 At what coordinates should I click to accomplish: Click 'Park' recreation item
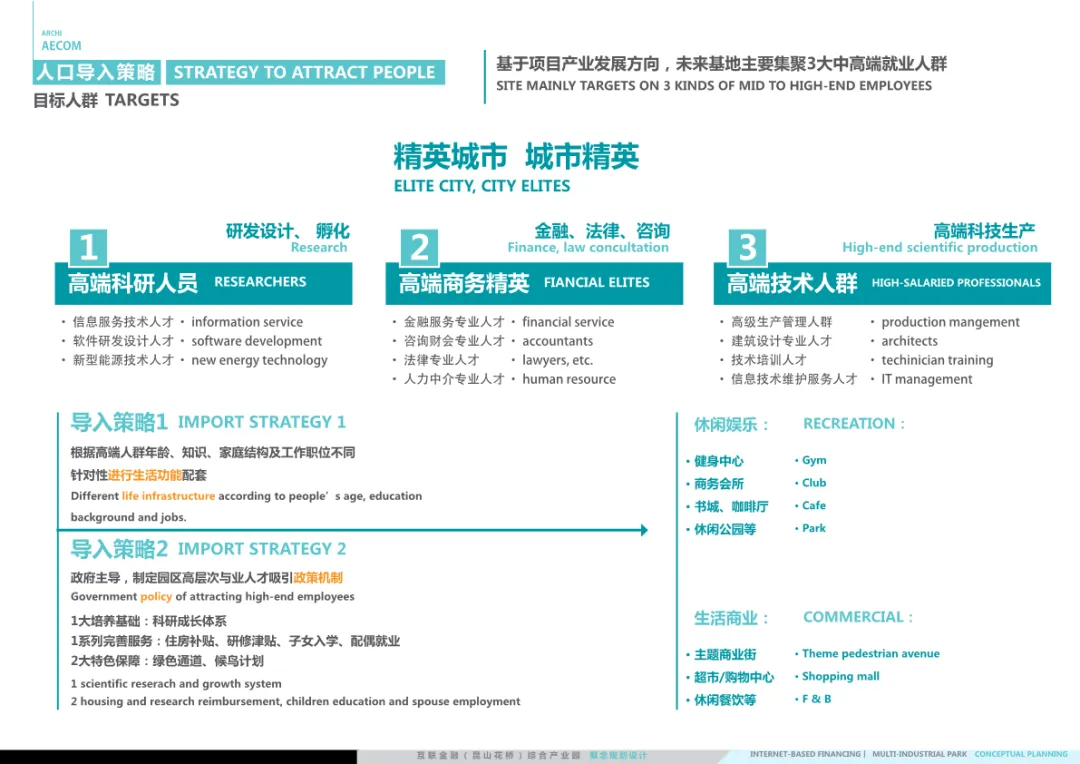pyautogui.click(x=814, y=528)
